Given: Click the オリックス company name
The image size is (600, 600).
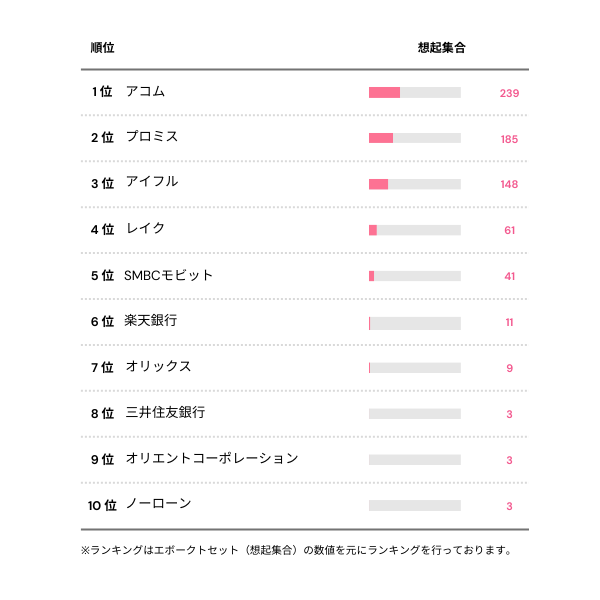Looking at the screenshot, I should (159, 367).
